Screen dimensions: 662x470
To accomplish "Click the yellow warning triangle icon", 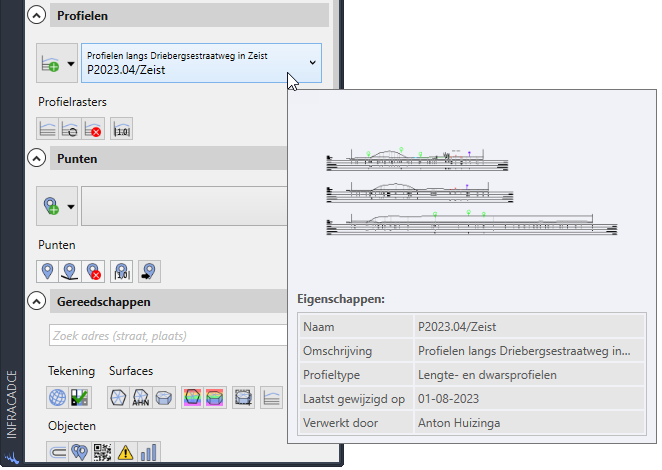I will [x=126, y=453].
